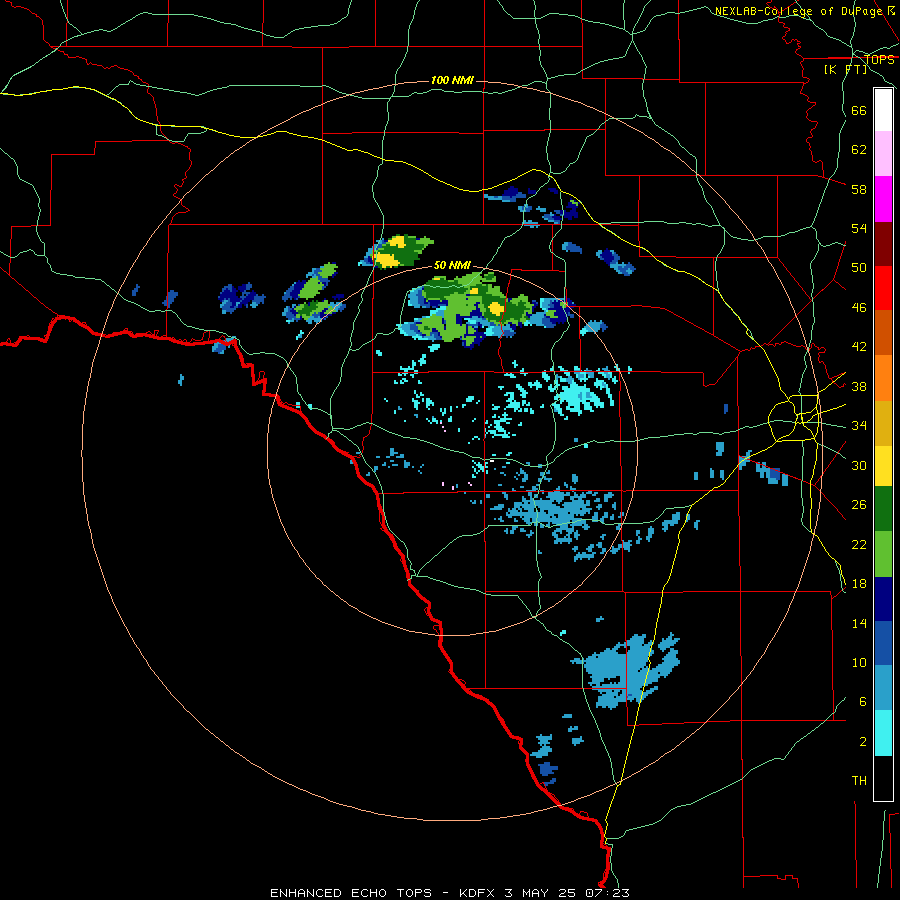Click the legend value "22"
This screenshot has height=900, width=900.
[859, 545]
